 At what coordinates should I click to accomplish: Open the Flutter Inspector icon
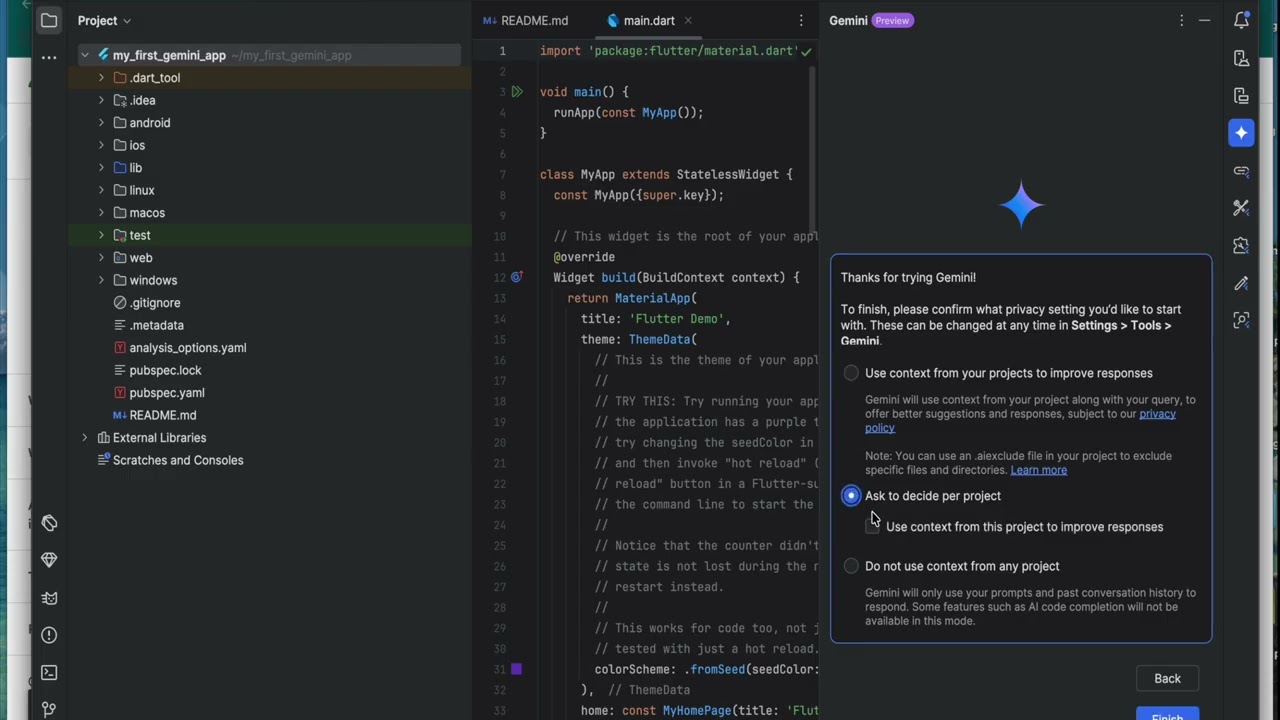(1241, 320)
